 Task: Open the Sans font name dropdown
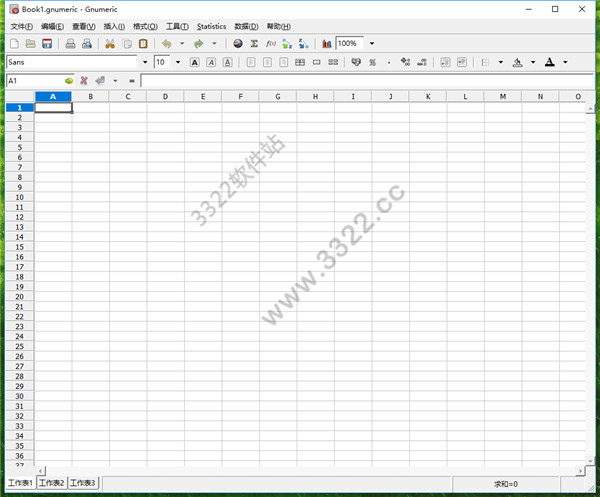(x=145, y=62)
